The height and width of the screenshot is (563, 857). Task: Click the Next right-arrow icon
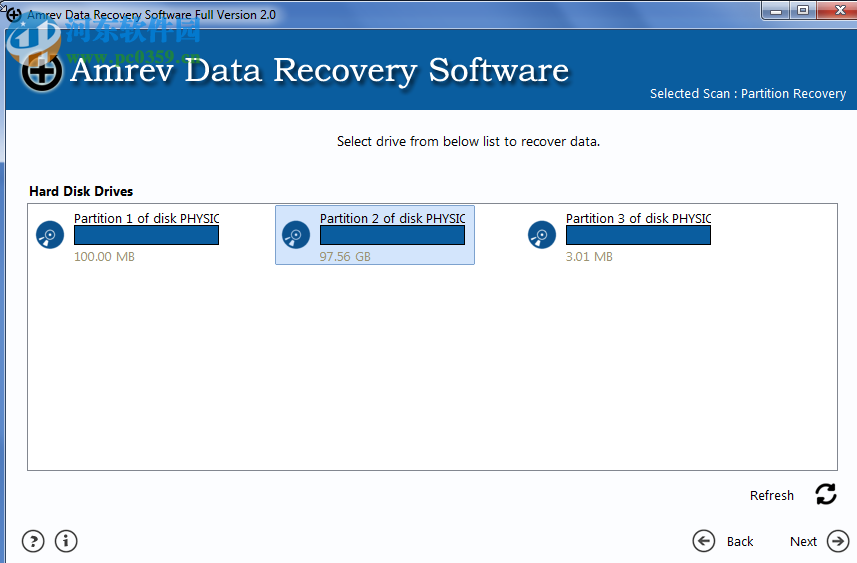tap(838, 541)
